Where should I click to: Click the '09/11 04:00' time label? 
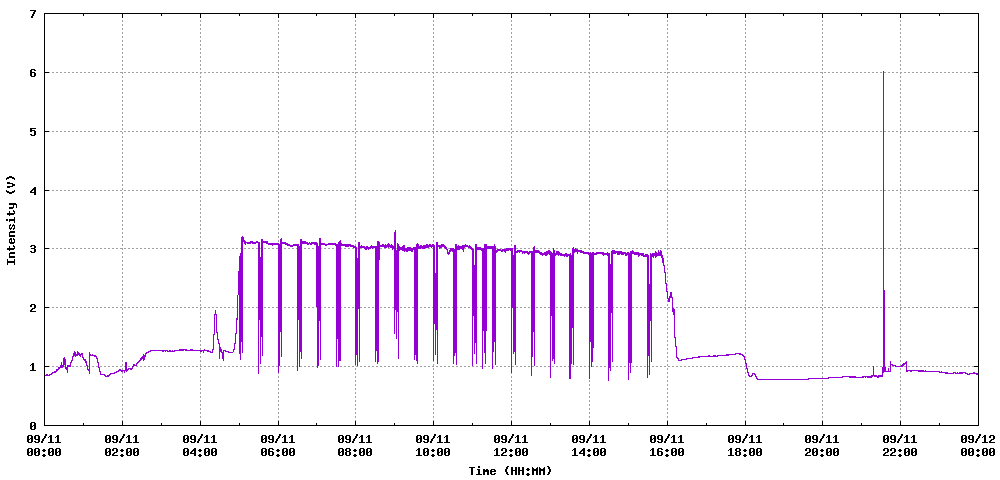[x=200, y=446]
